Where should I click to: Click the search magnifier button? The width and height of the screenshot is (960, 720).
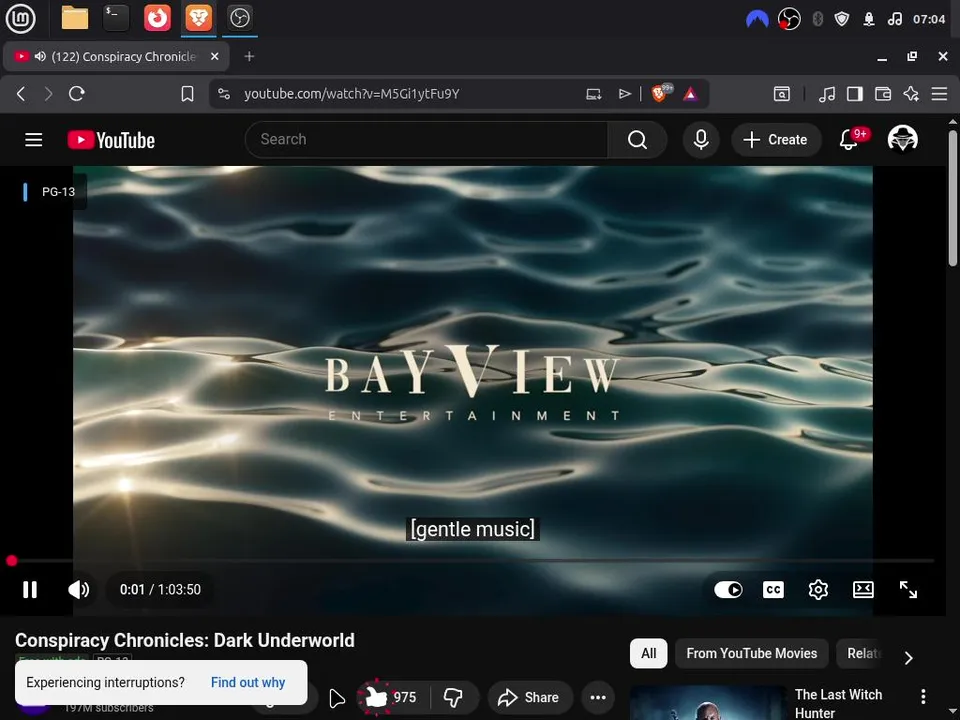637,140
